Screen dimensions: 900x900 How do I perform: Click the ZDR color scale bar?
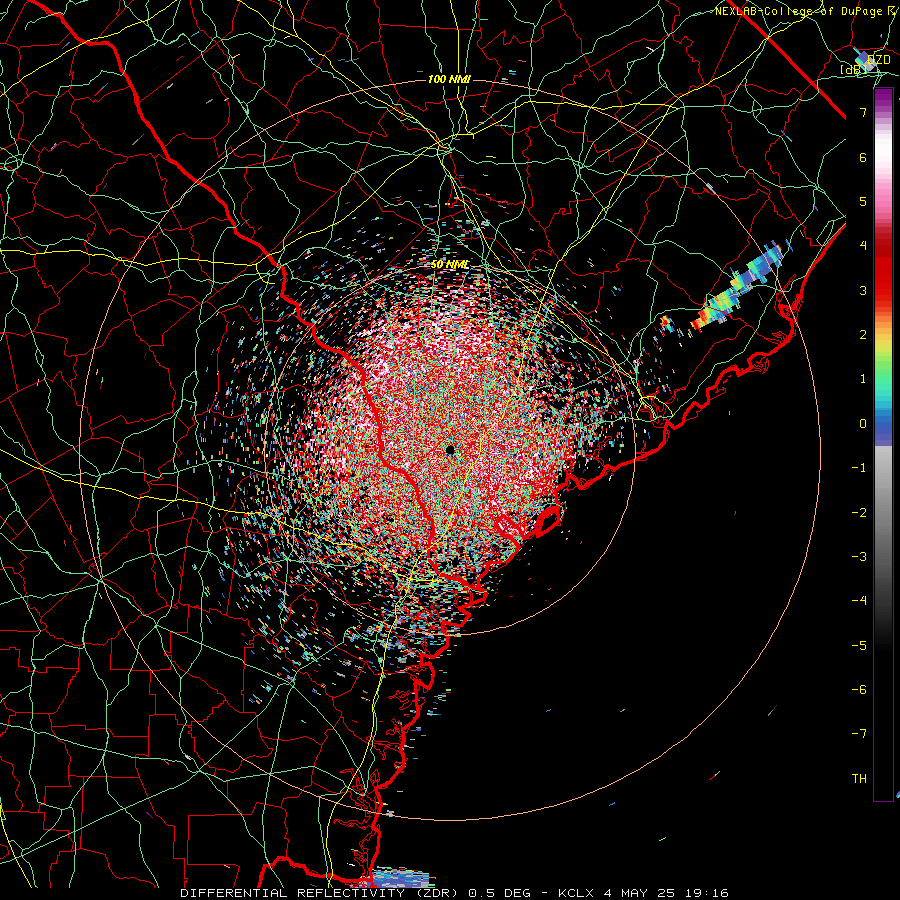883,444
